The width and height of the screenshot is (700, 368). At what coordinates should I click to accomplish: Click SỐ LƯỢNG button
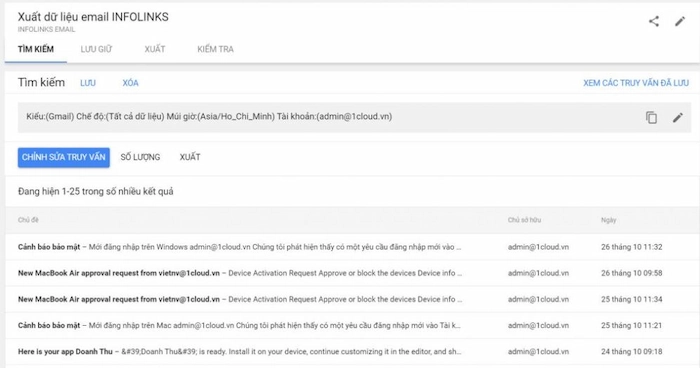tap(140, 157)
